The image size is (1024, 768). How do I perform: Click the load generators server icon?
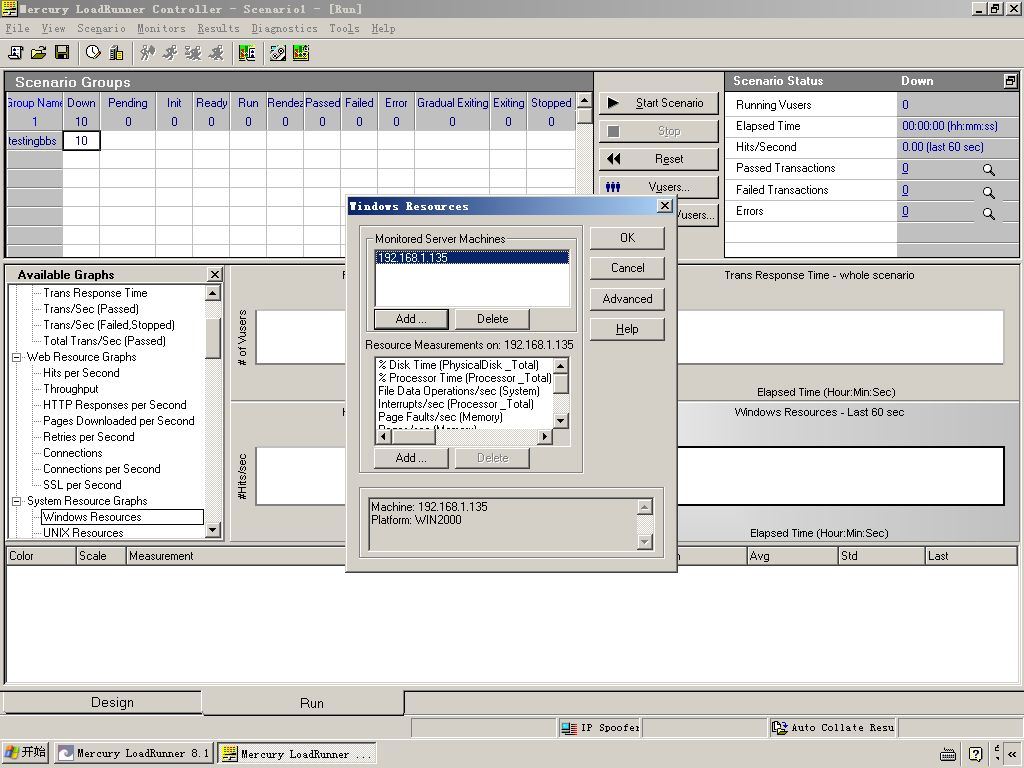coord(116,53)
